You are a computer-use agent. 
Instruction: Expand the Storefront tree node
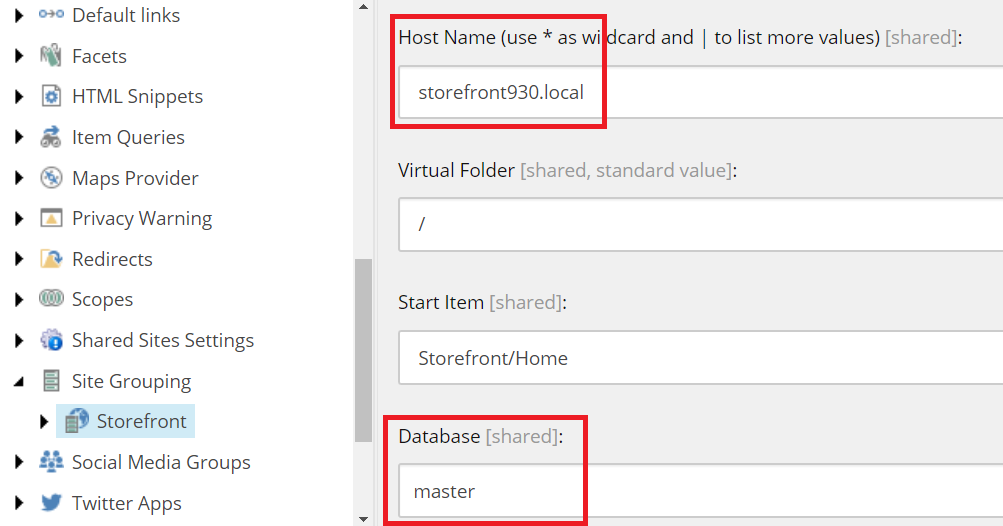(43, 422)
